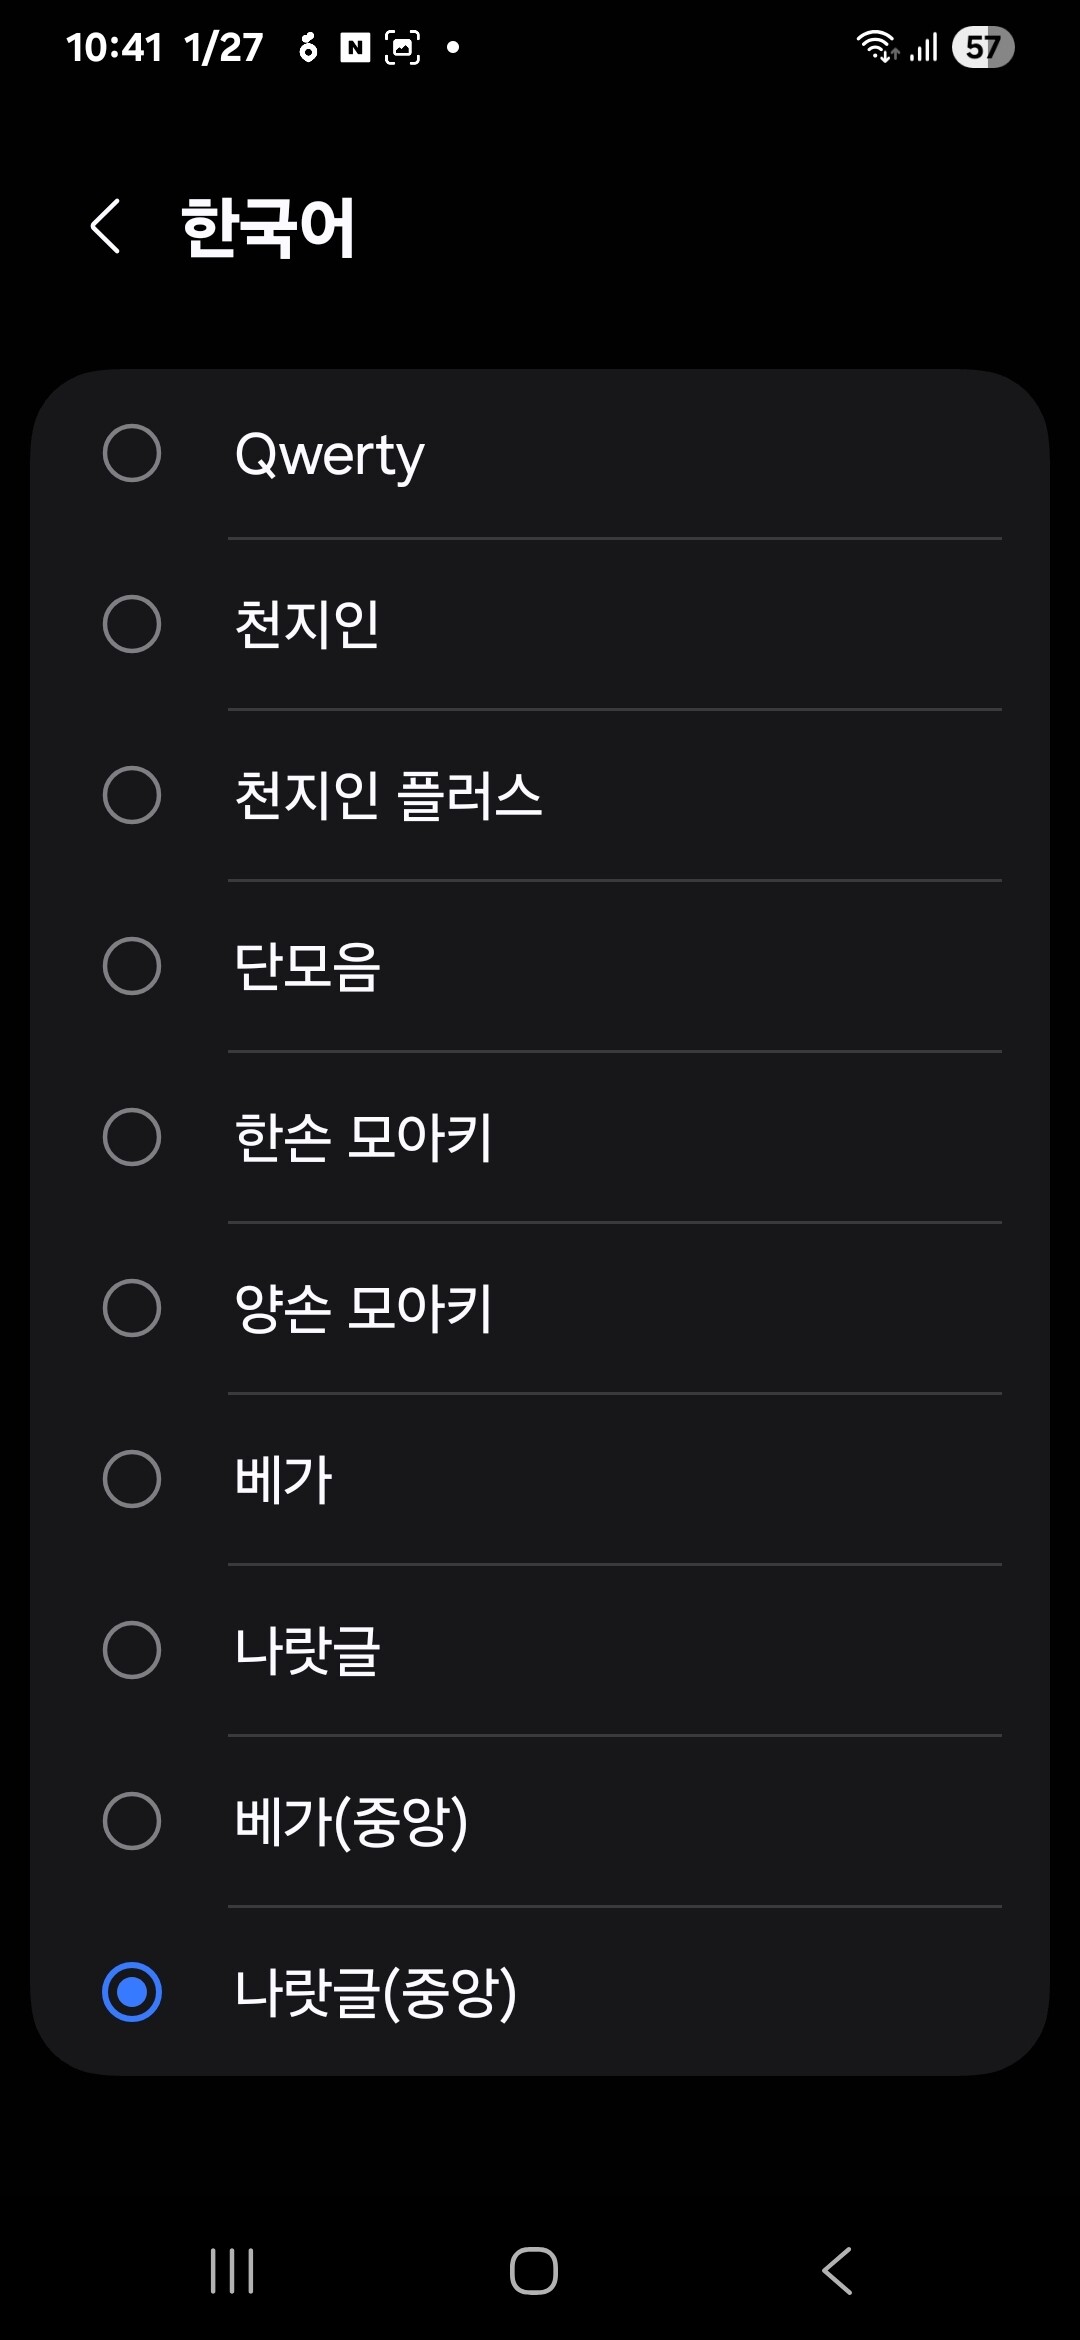Tap the back arrow next to 한국어

(x=105, y=227)
